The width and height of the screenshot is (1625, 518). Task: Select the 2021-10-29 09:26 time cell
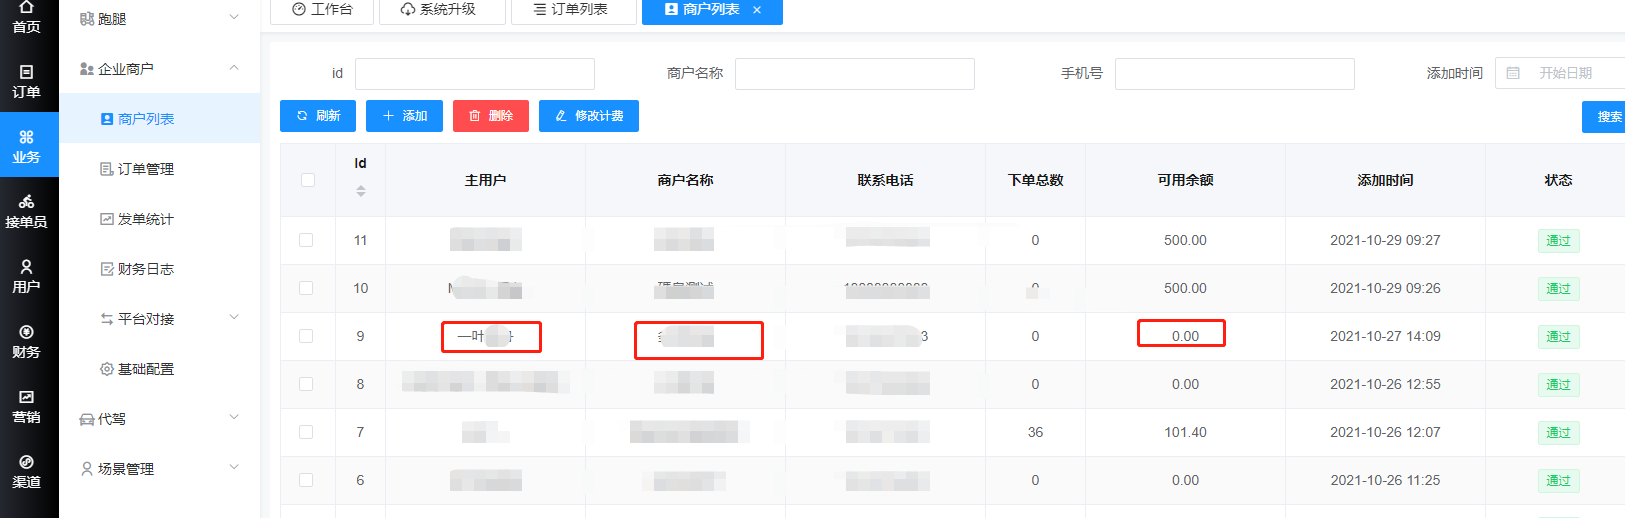coord(1385,288)
